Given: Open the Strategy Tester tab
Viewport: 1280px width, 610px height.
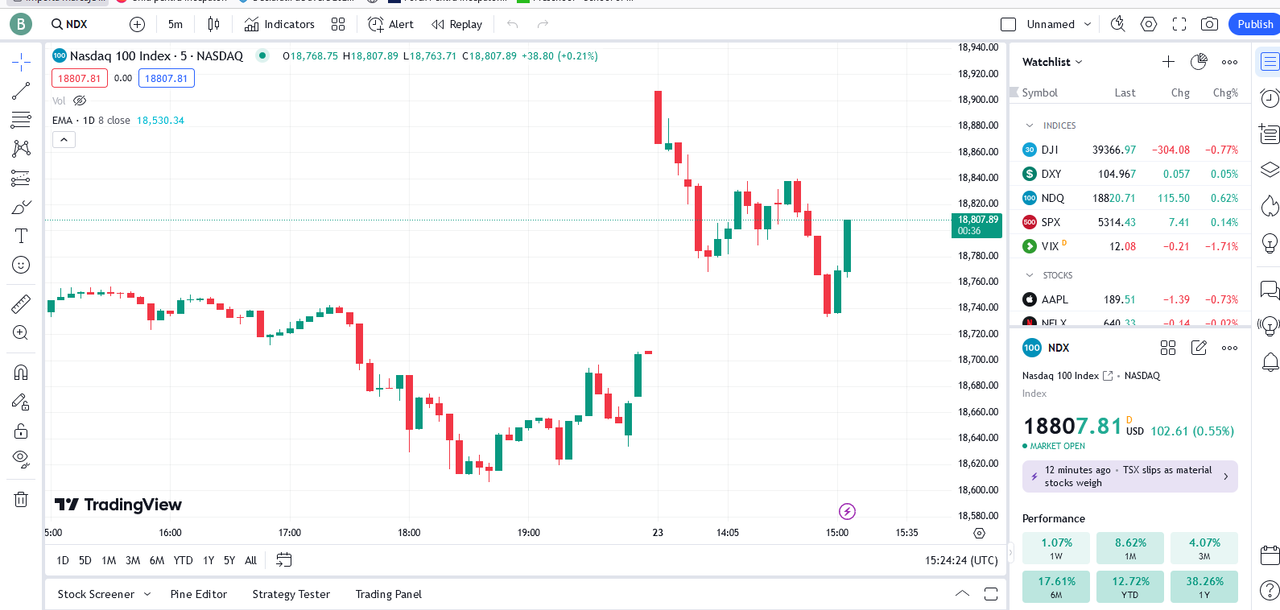Looking at the screenshot, I should 291,594.
